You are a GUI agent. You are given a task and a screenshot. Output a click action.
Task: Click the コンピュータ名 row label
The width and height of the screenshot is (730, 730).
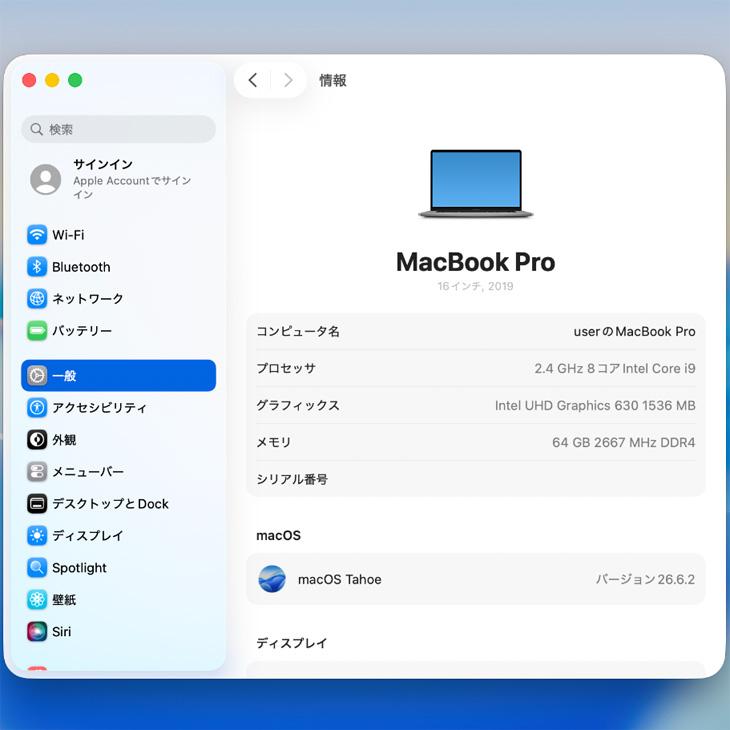[x=298, y=331]
